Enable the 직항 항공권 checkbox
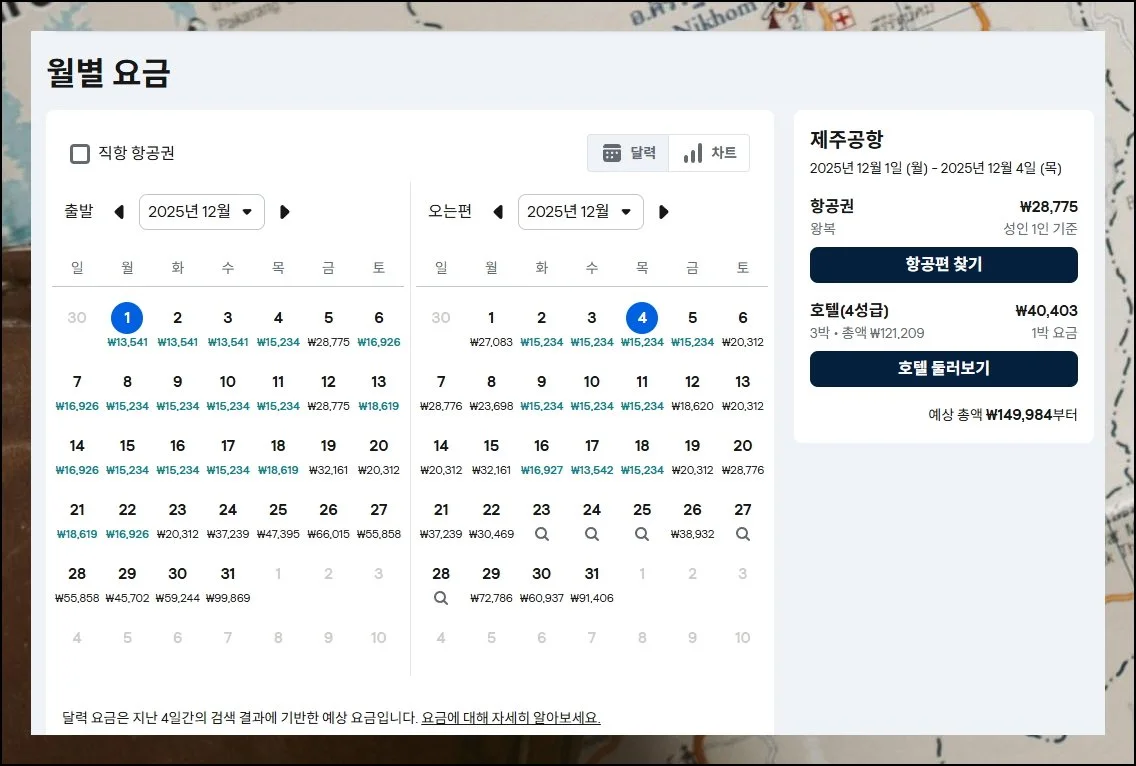The height and width of the screenshot is (766, 1136). [80, 153]
